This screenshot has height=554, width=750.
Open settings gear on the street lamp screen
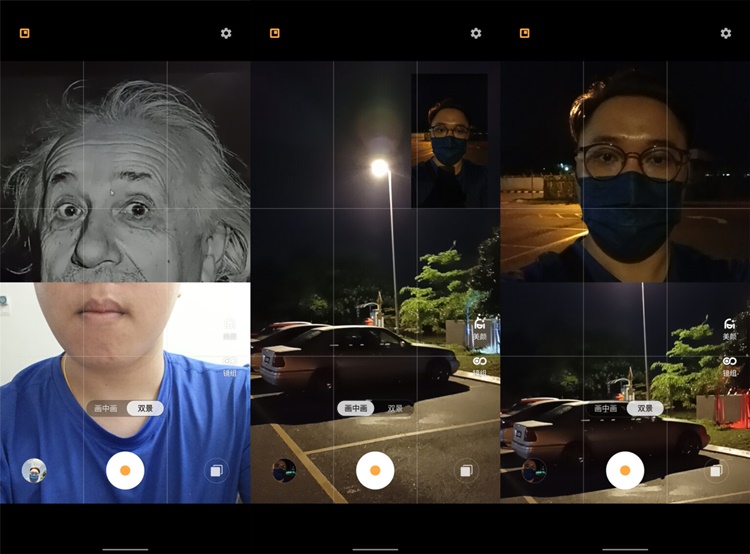click(475, 33)
